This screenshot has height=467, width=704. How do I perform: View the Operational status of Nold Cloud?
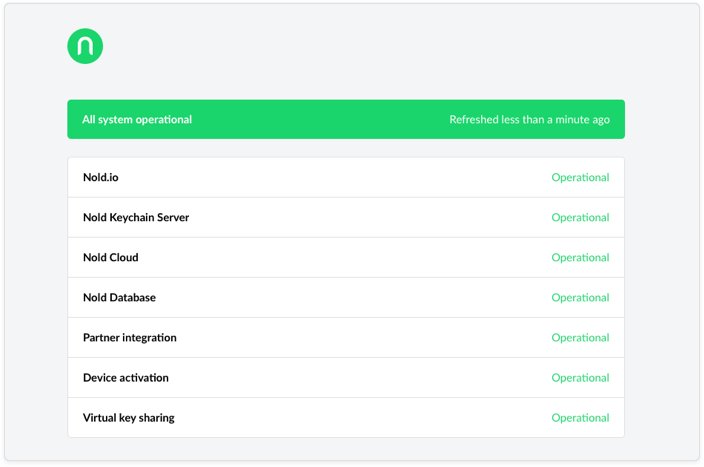[x=580, y=257]
